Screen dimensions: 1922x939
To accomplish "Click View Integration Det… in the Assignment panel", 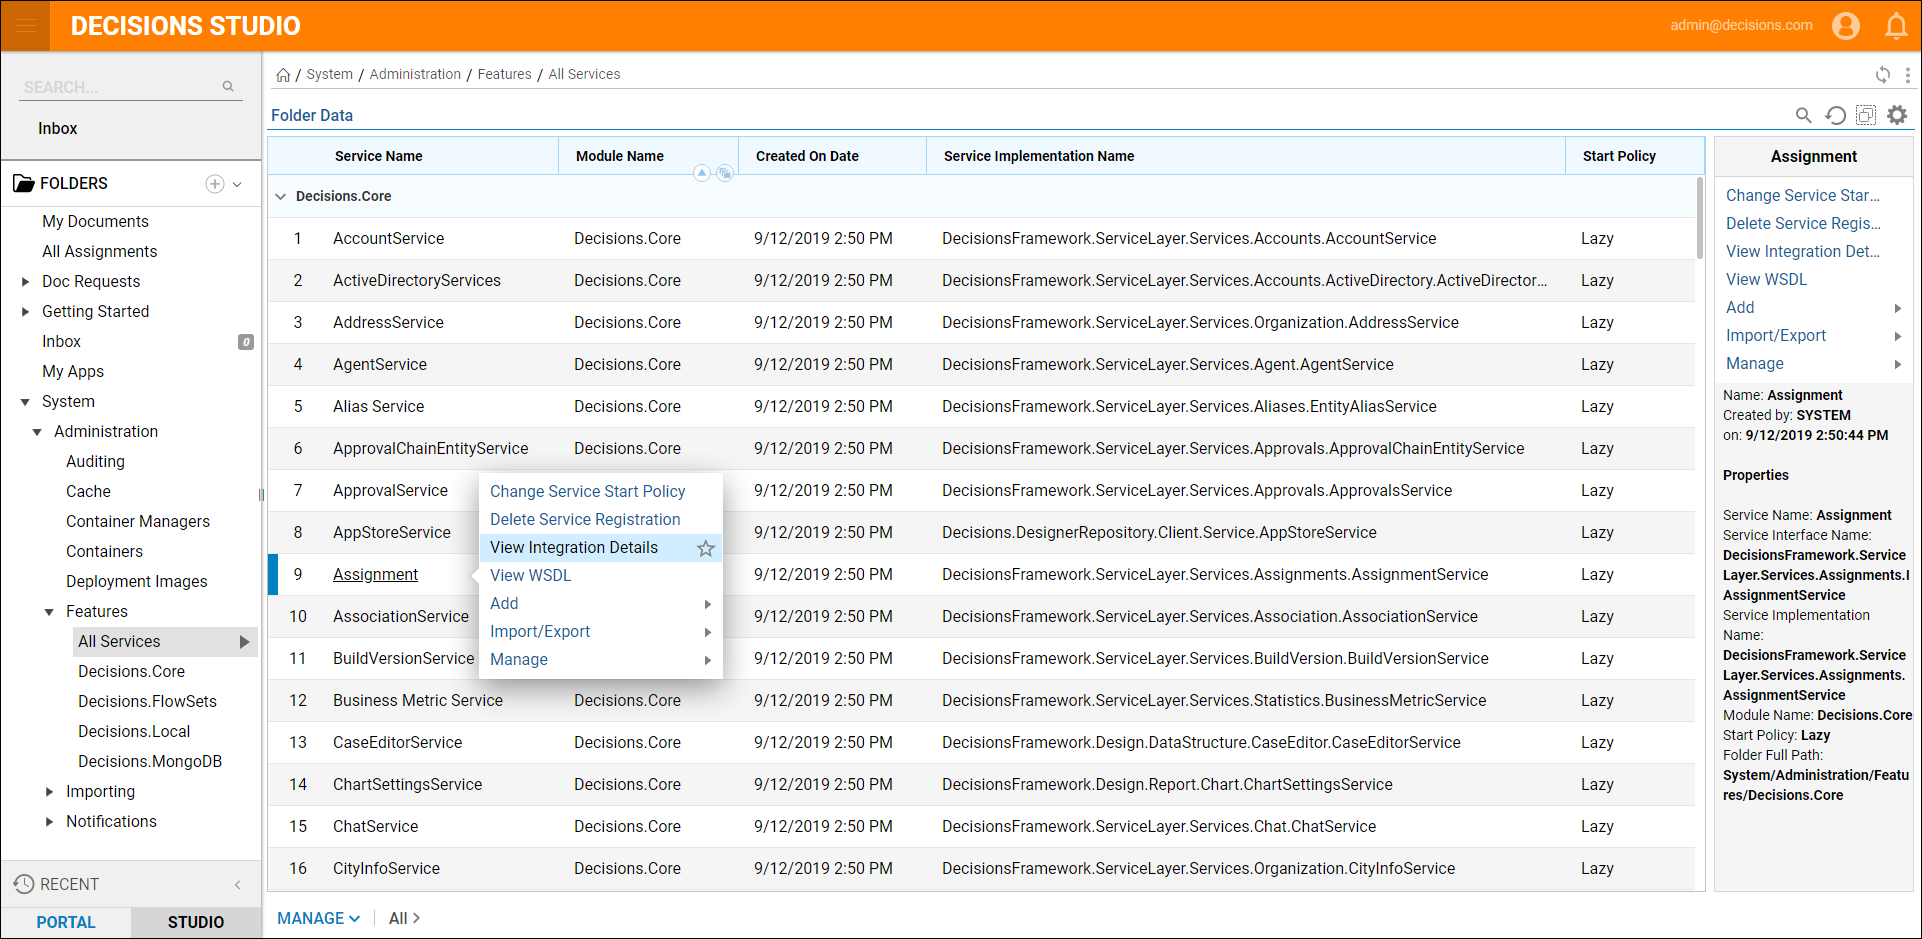I will [x=1802, y=251].
